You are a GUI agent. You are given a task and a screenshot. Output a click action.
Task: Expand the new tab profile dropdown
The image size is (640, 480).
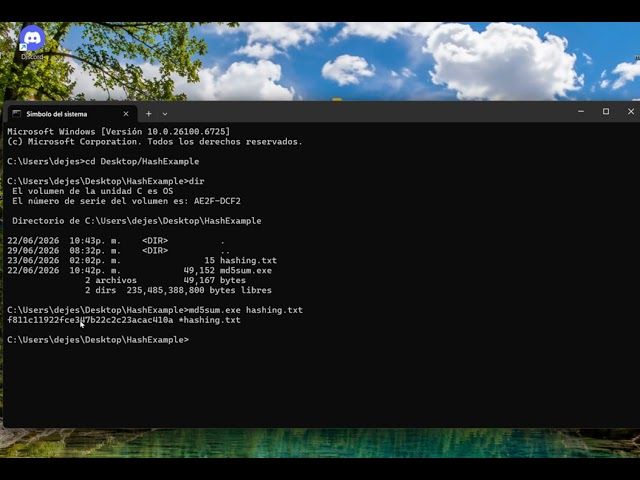(165, 114)
